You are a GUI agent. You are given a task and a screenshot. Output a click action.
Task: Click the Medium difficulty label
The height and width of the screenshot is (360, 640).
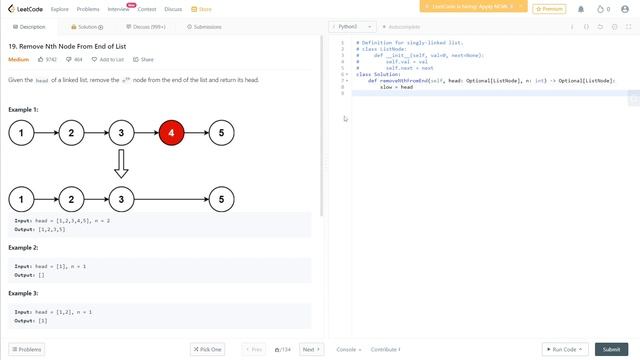point(19,60)
